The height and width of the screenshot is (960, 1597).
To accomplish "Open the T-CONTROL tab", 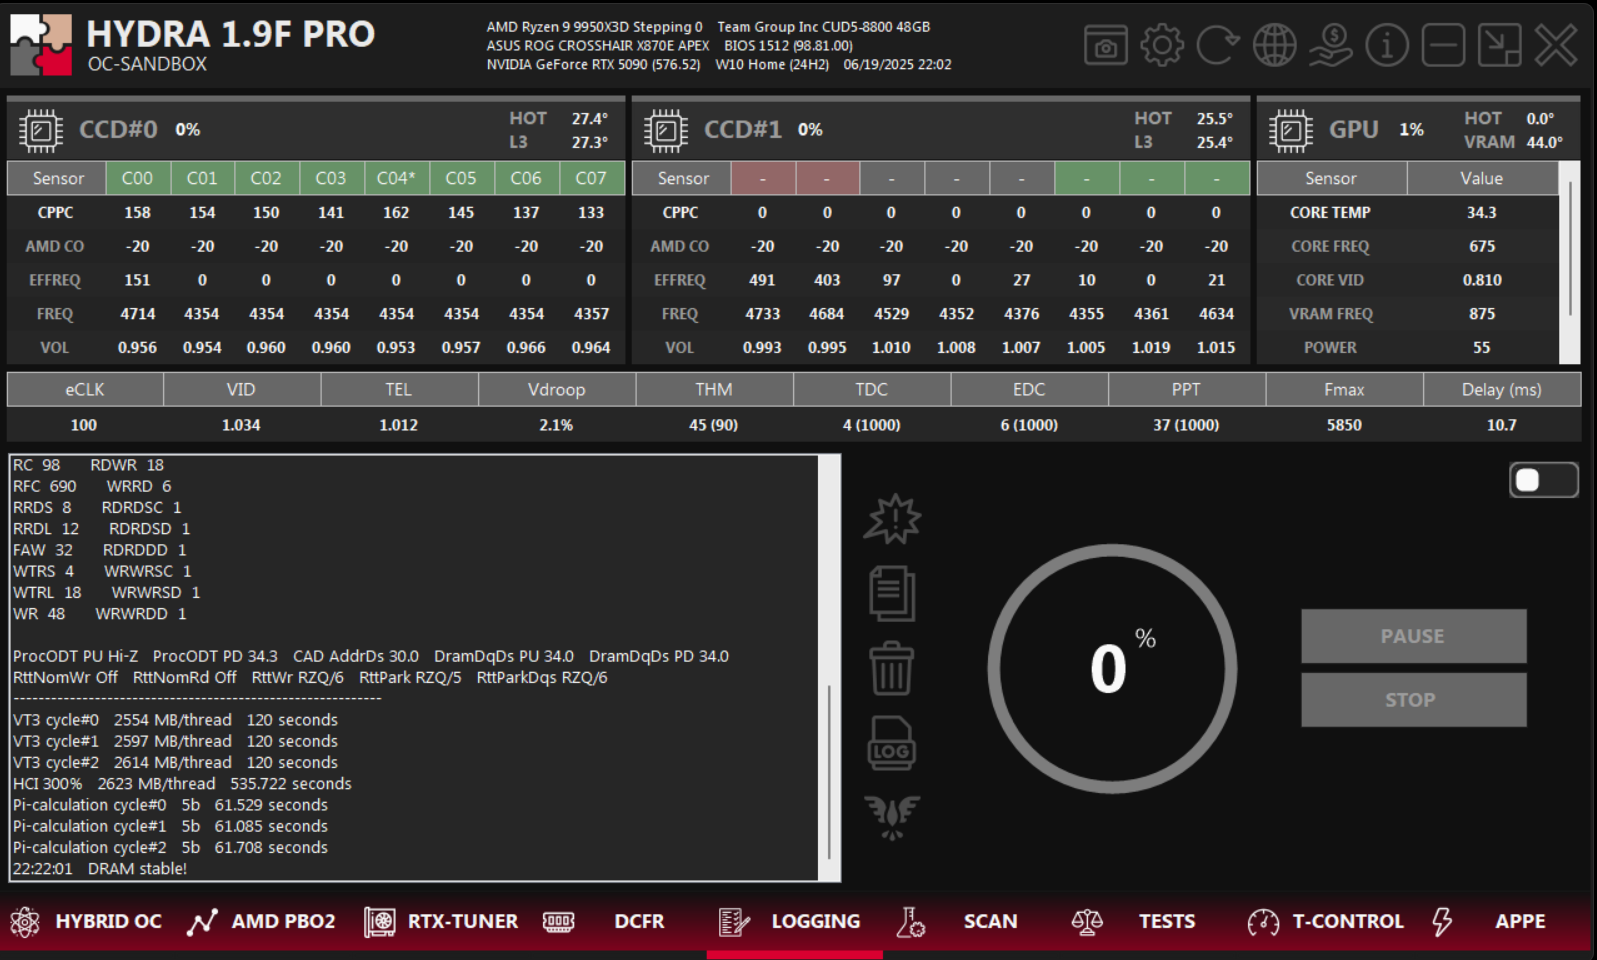I will coord(1326,921).
